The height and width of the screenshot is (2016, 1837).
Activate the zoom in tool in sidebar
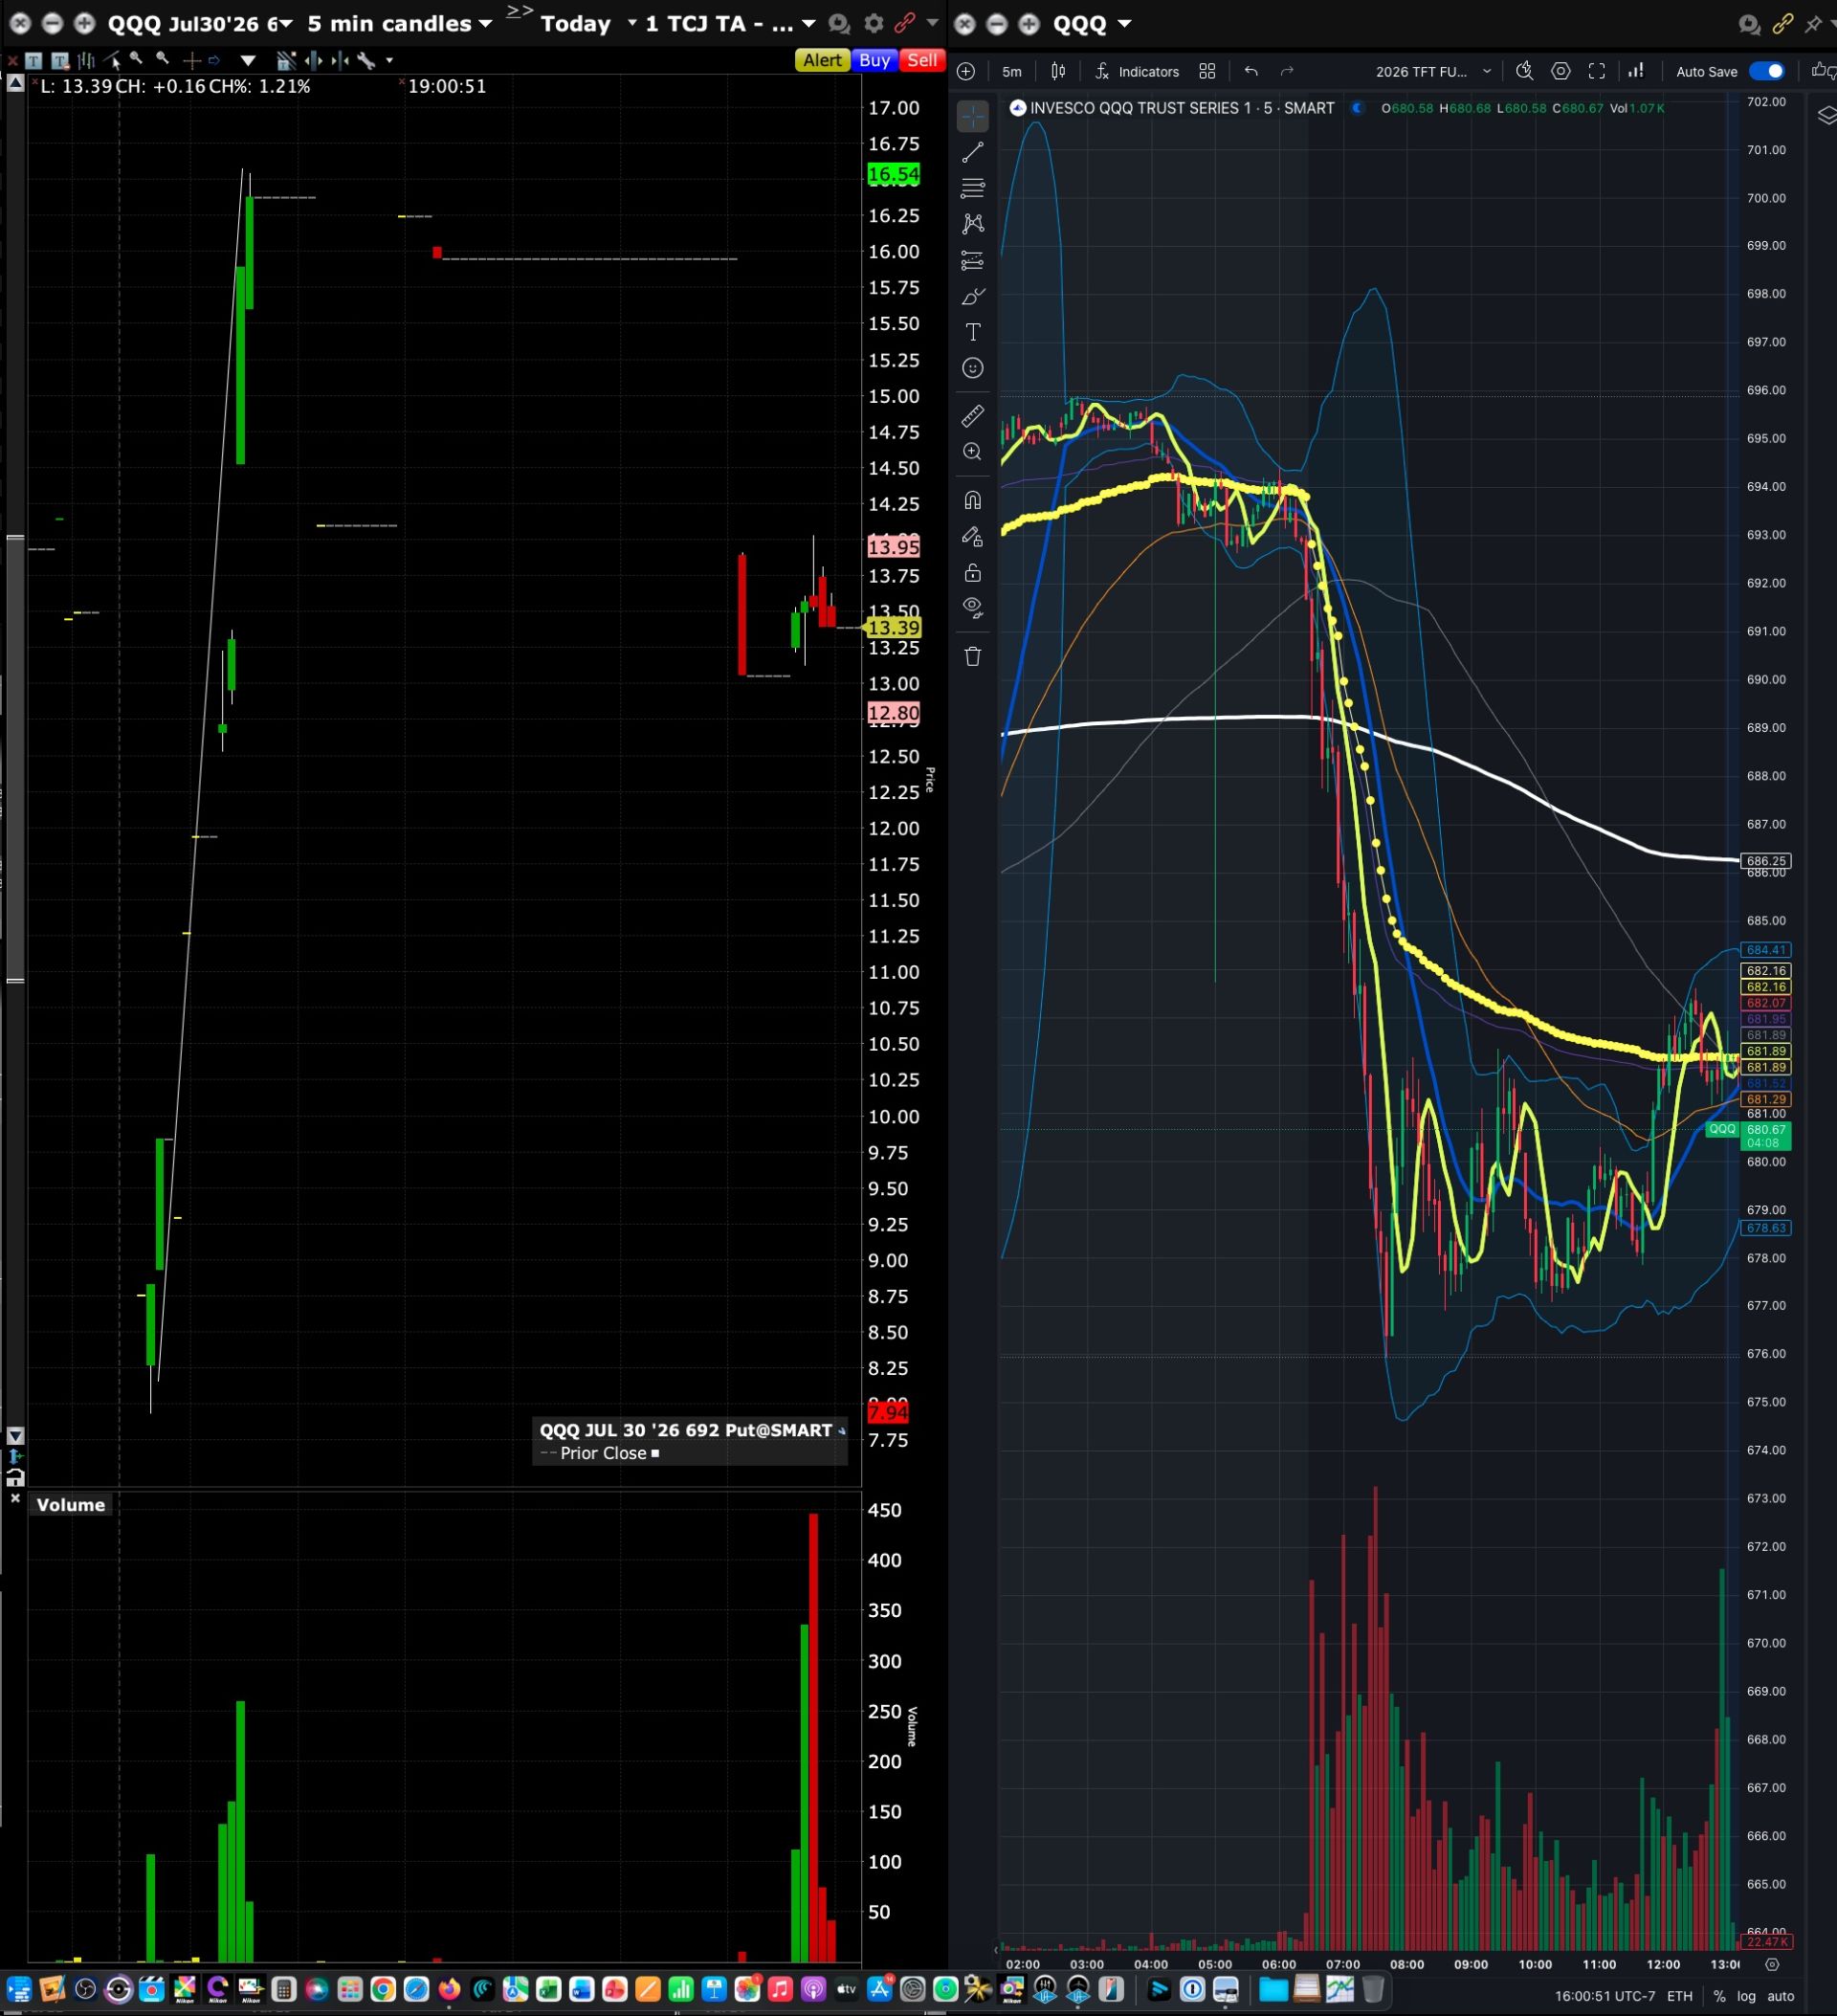[x=972, y=452]
